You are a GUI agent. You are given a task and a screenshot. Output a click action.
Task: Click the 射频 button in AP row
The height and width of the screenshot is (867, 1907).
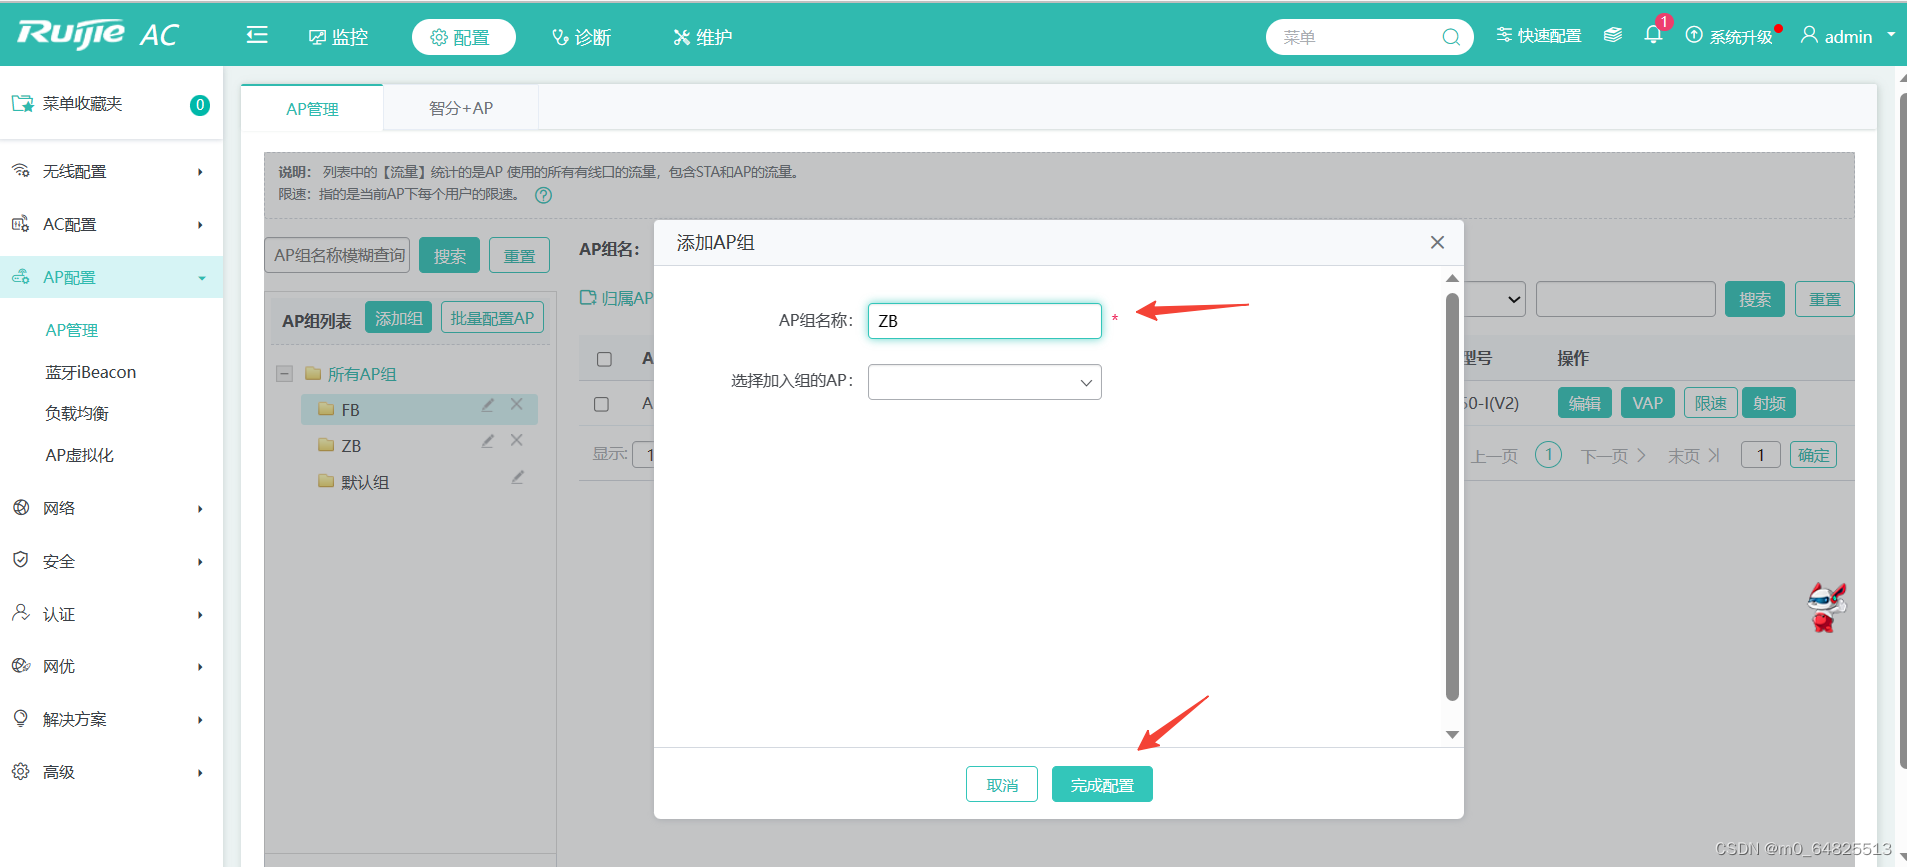tap(1769, 403)
